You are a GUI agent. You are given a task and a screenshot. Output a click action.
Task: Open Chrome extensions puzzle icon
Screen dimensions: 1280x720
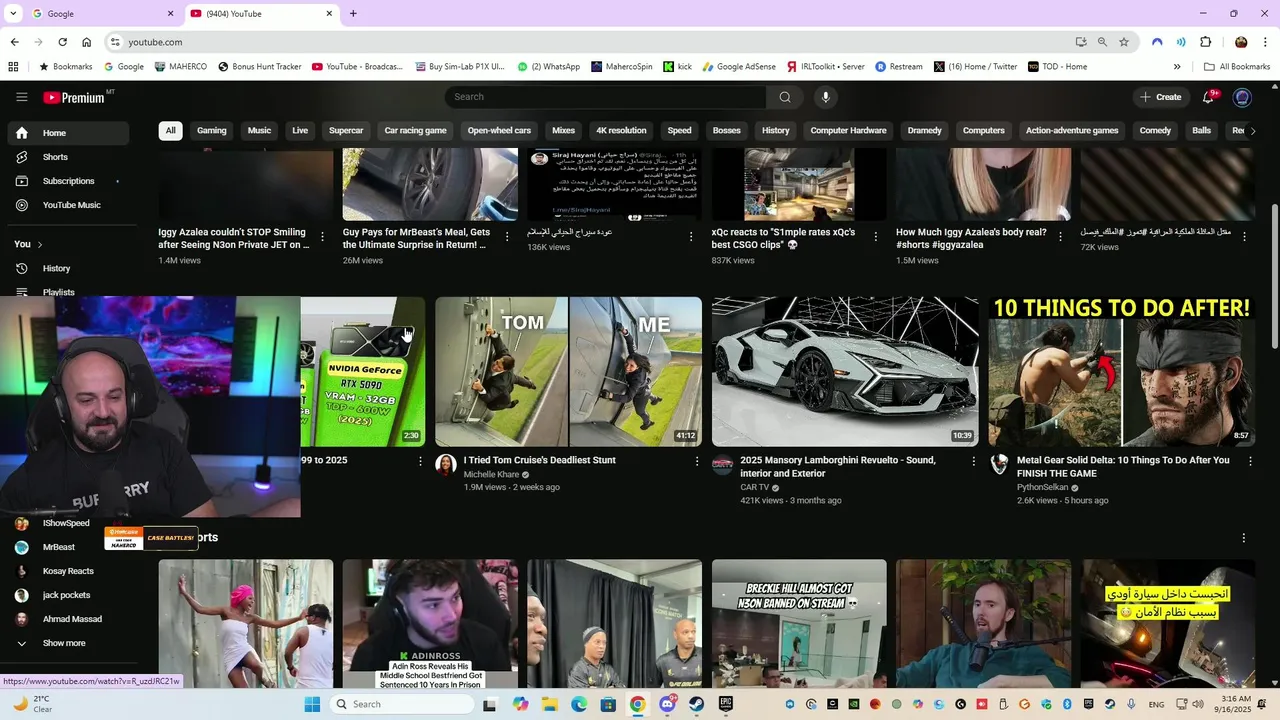[1205, 42]
